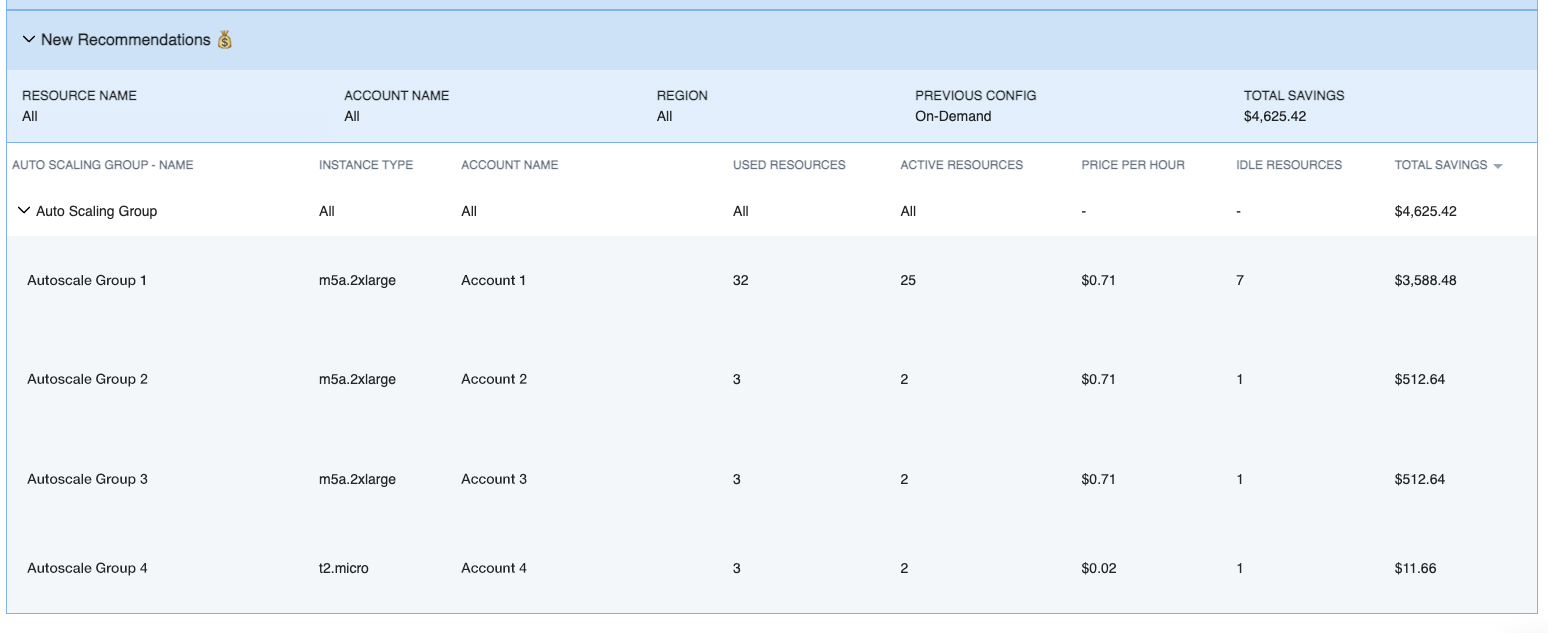Click the Auto Scaling Group - Name column header
The image size is (1548, 633).
(x=103, y=165)
